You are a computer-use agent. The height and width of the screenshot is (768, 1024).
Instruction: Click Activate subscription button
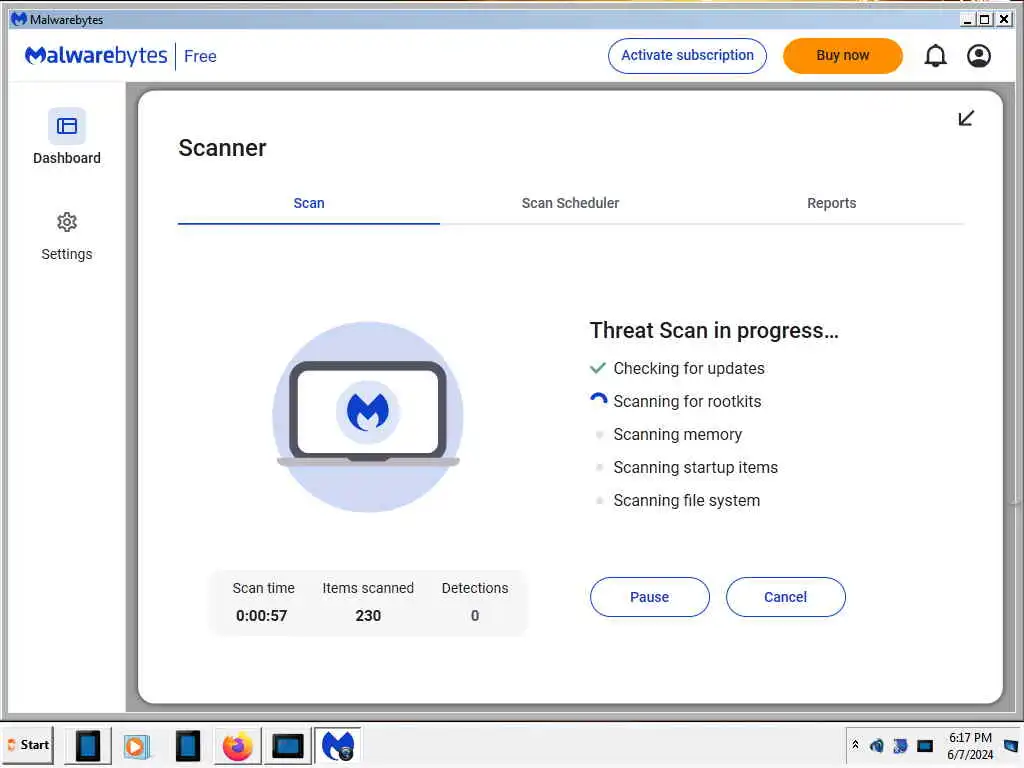(x=687, y=56)
